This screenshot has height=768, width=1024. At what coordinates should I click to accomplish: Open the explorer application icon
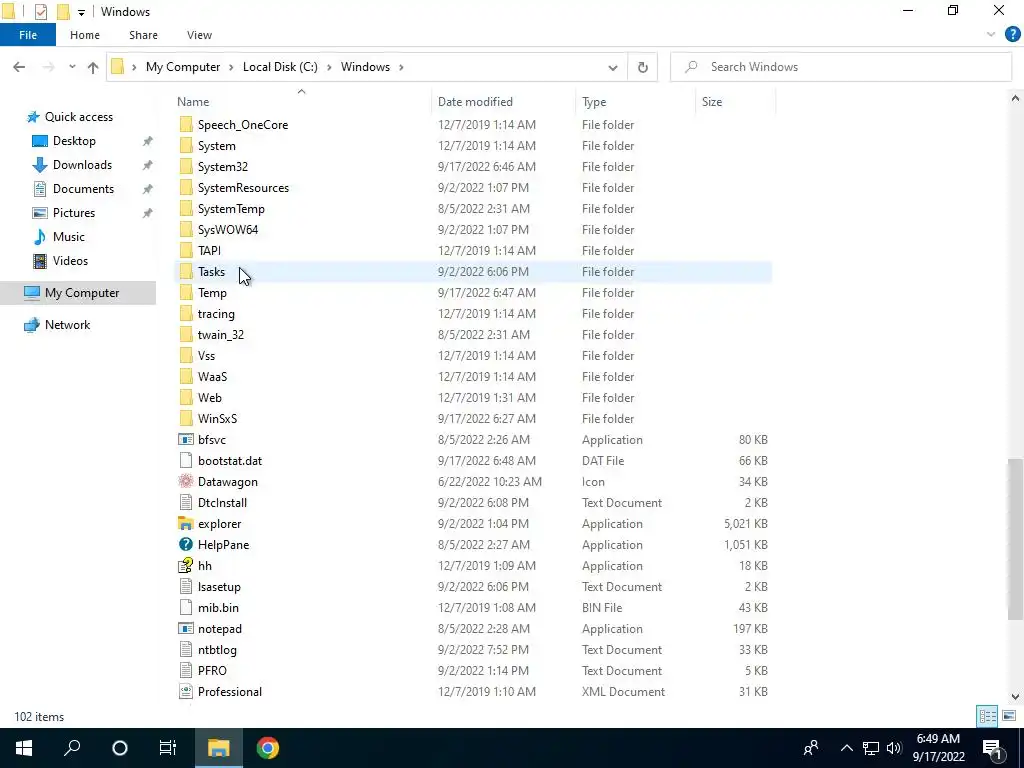(186, 524)
